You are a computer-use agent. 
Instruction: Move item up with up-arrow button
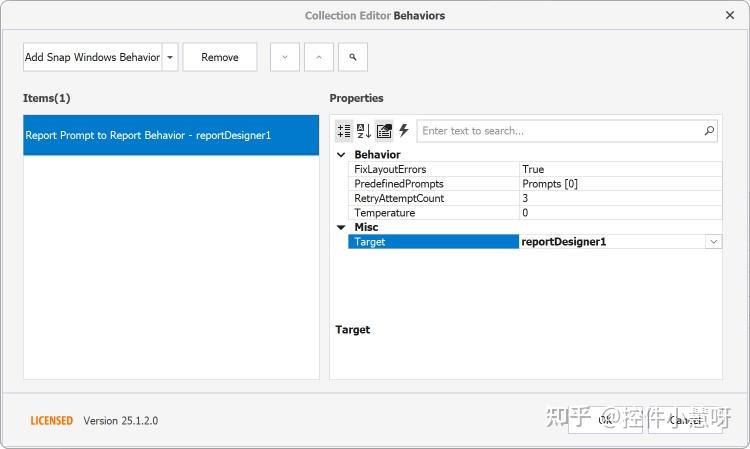coord(319,57)
